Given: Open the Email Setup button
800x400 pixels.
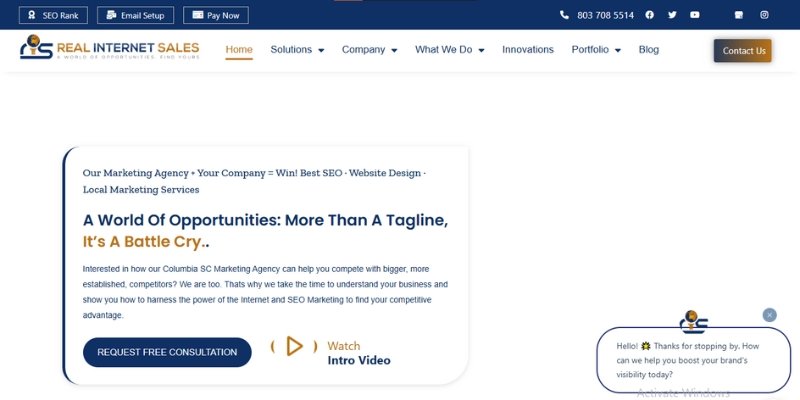Looking at the screenshot, I should [135, 15].
